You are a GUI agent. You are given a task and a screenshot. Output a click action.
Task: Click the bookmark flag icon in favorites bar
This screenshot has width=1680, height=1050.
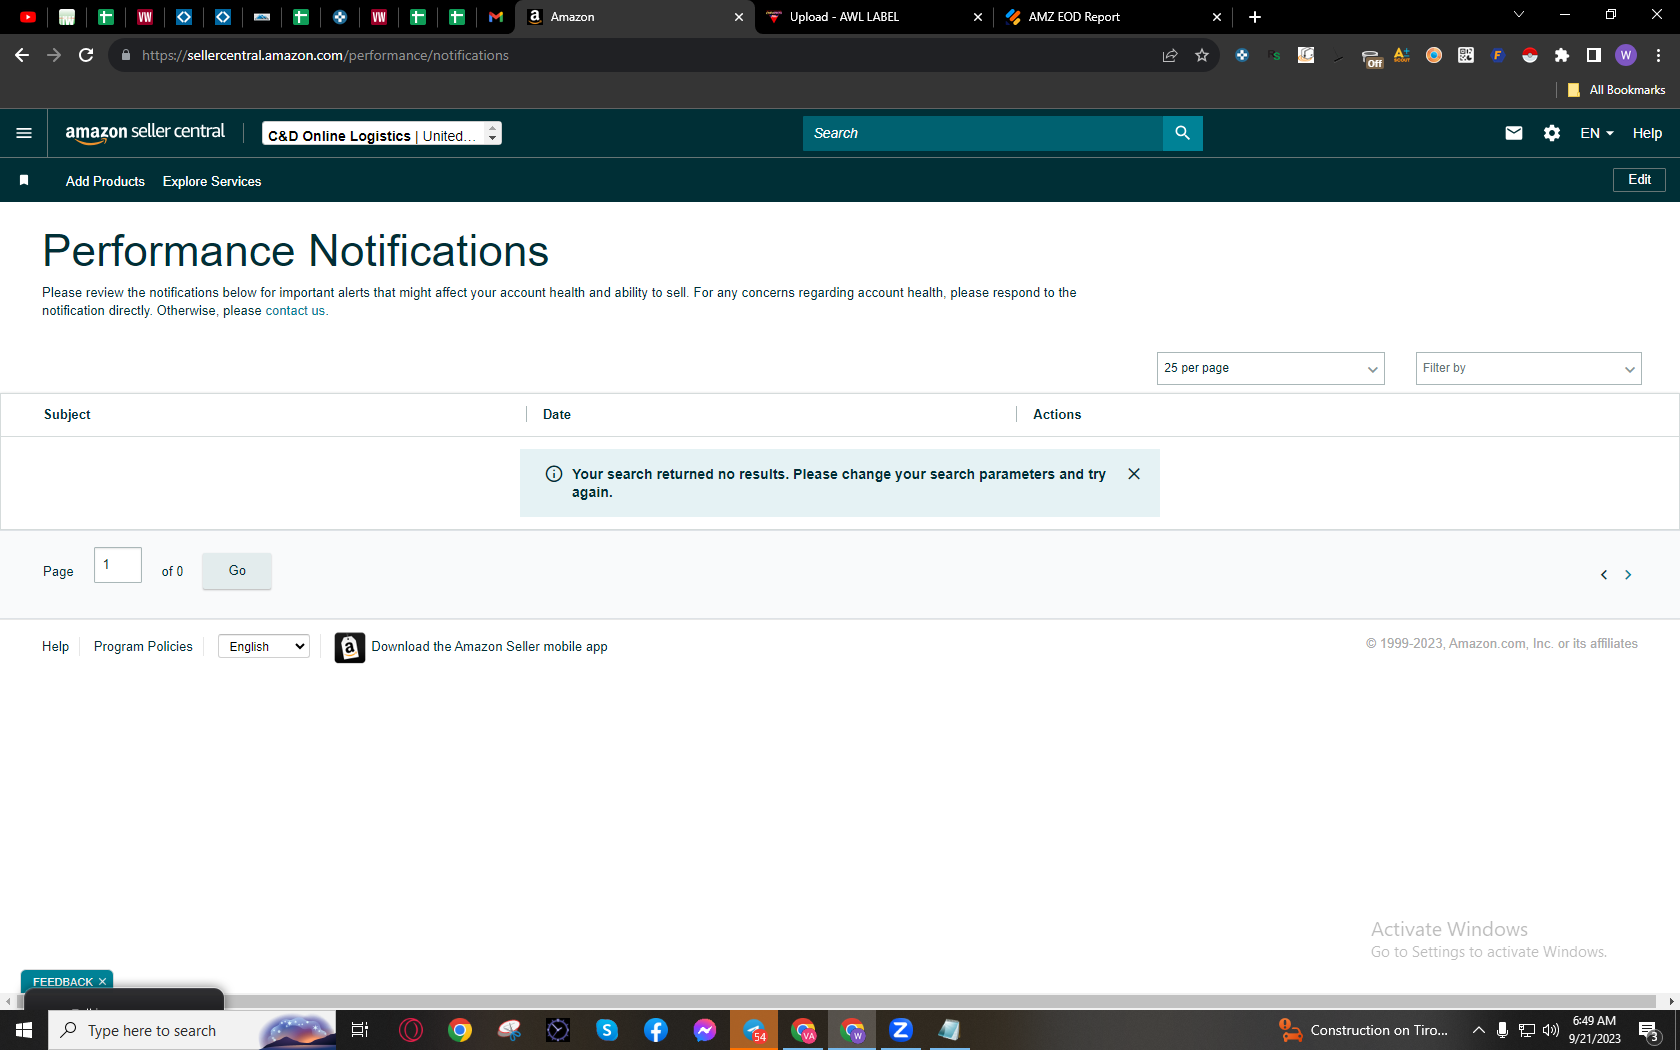(x=24, y=180)
